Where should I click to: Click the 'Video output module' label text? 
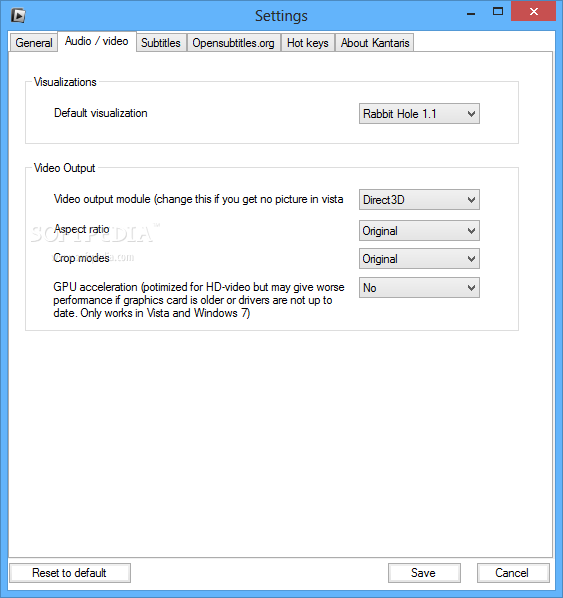198,199
